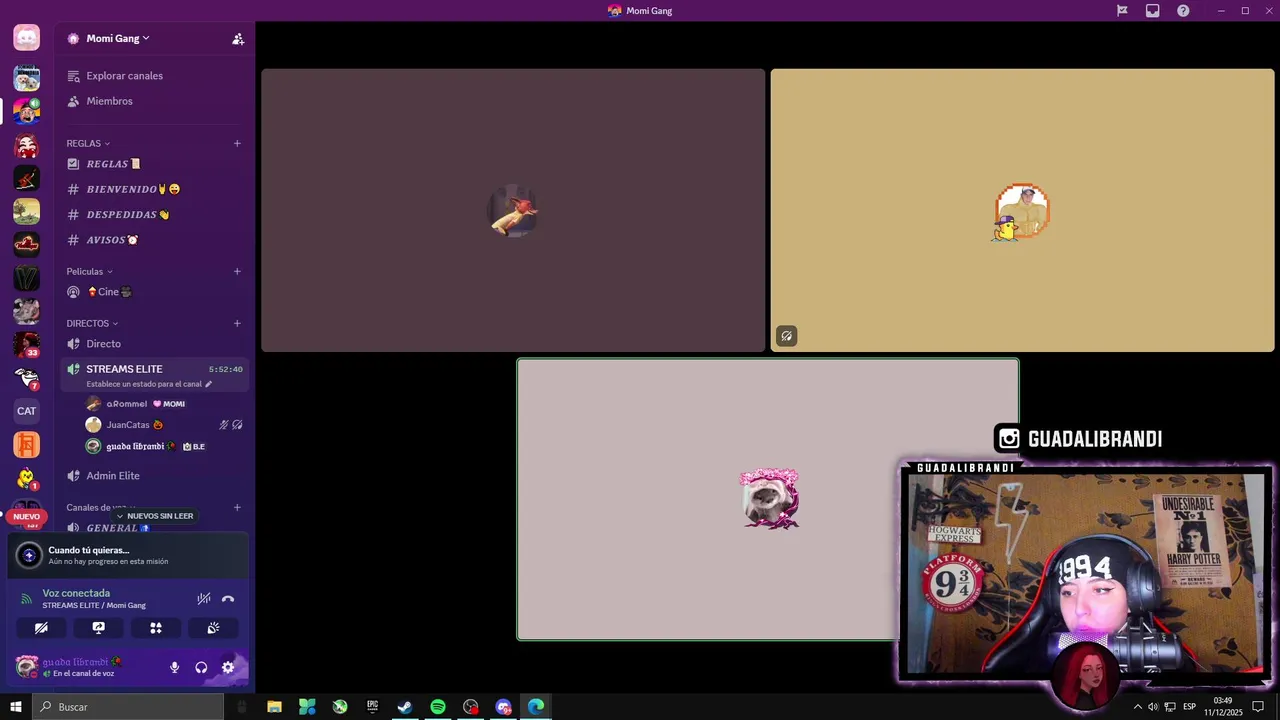The height and width of the screenshot is (720, 1280).
Task: Switch to the yellow duck server icon
Action: pos(27,478)
